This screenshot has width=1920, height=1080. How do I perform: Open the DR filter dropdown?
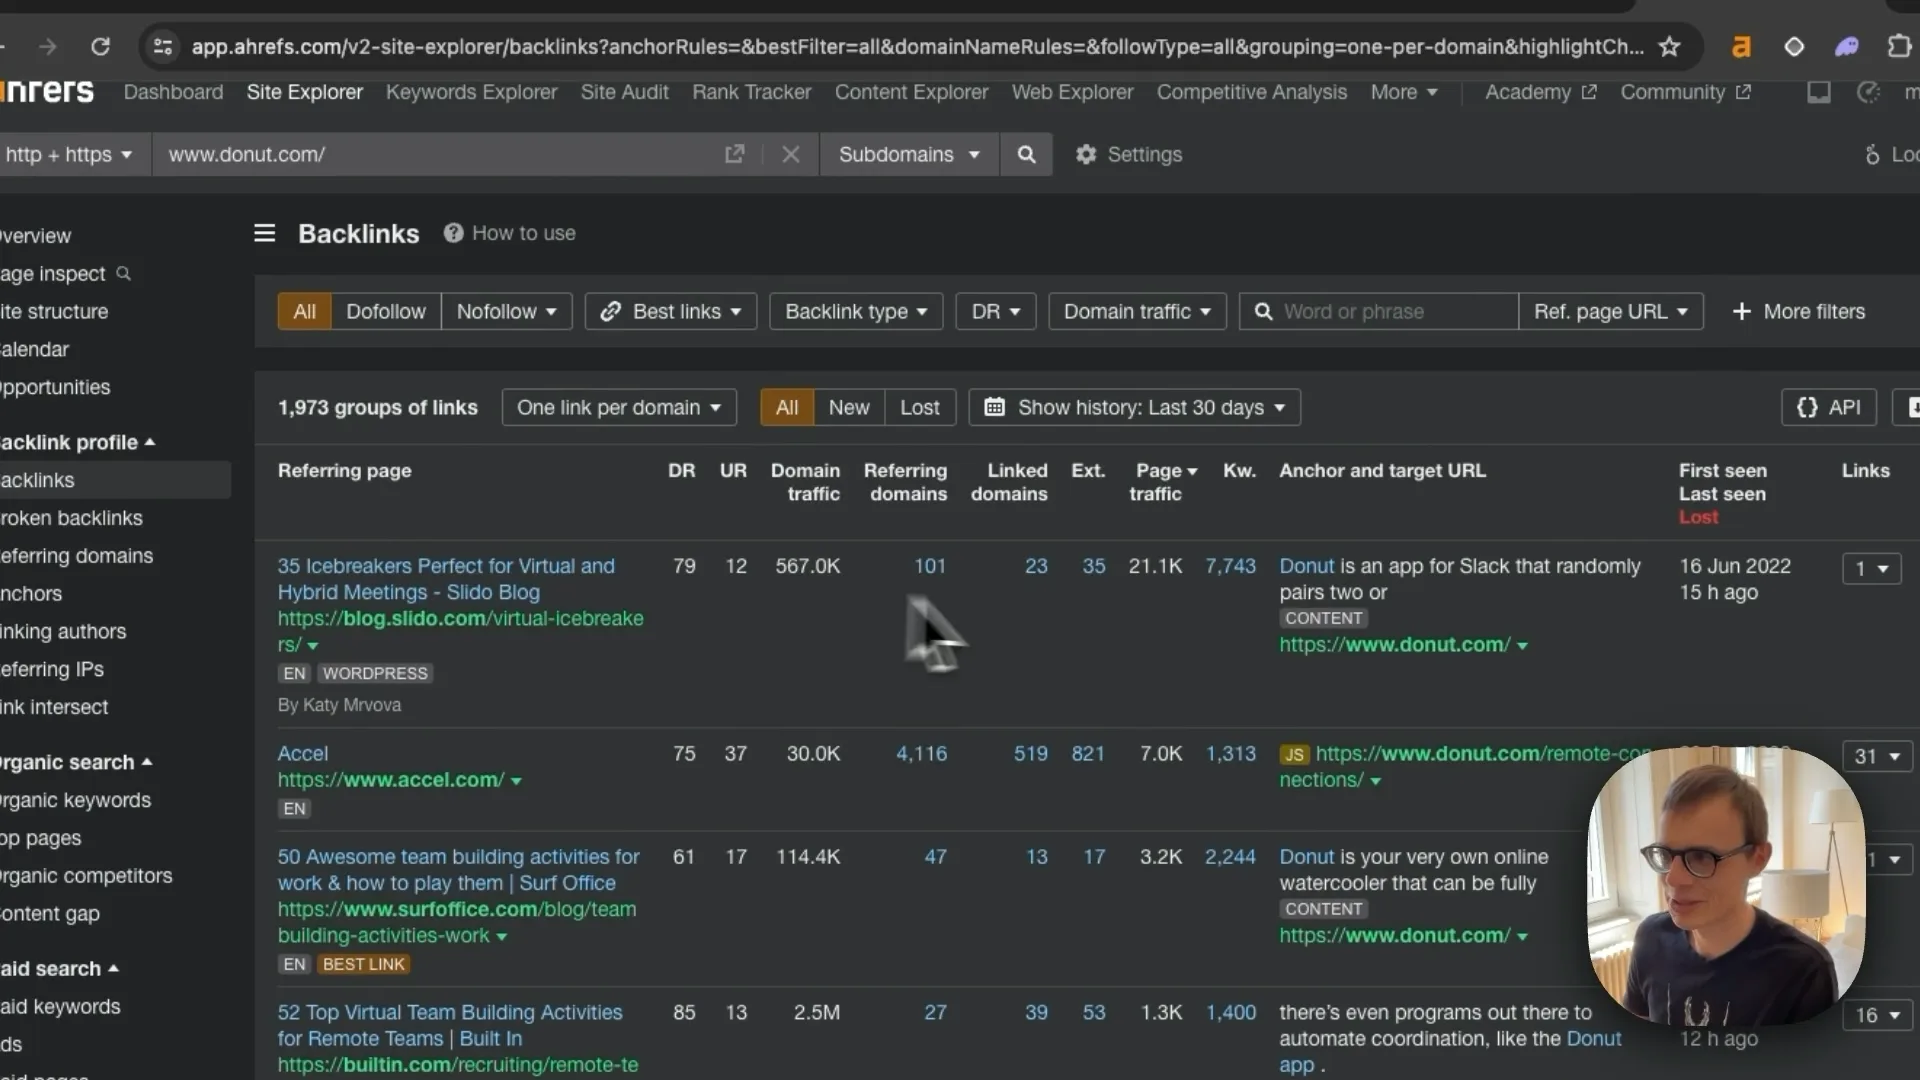[996, 311]
